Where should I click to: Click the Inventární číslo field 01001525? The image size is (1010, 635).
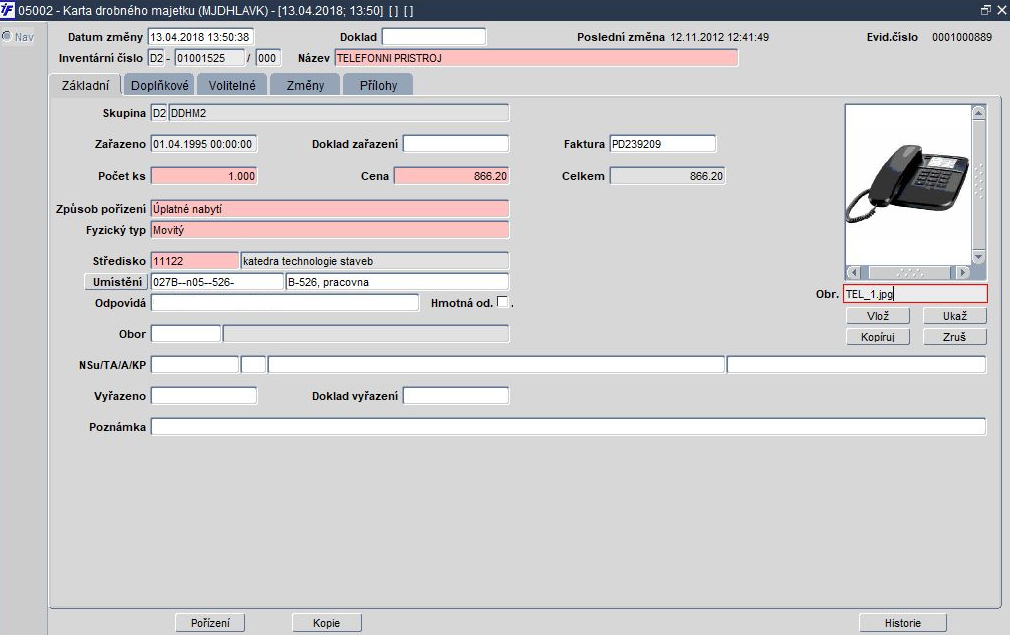tap(210, 58)
